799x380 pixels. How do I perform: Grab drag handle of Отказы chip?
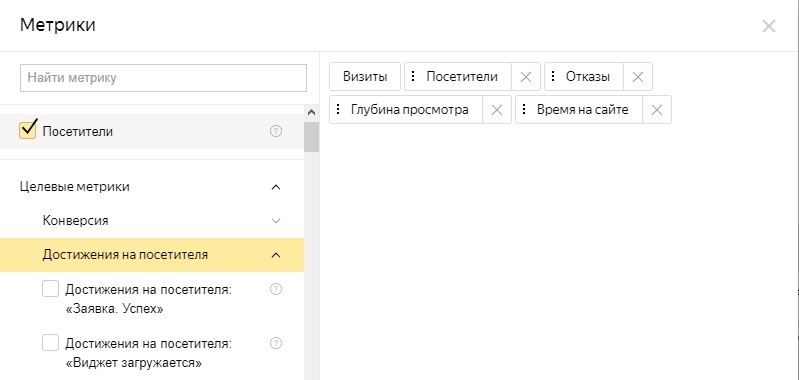(553, 77)
